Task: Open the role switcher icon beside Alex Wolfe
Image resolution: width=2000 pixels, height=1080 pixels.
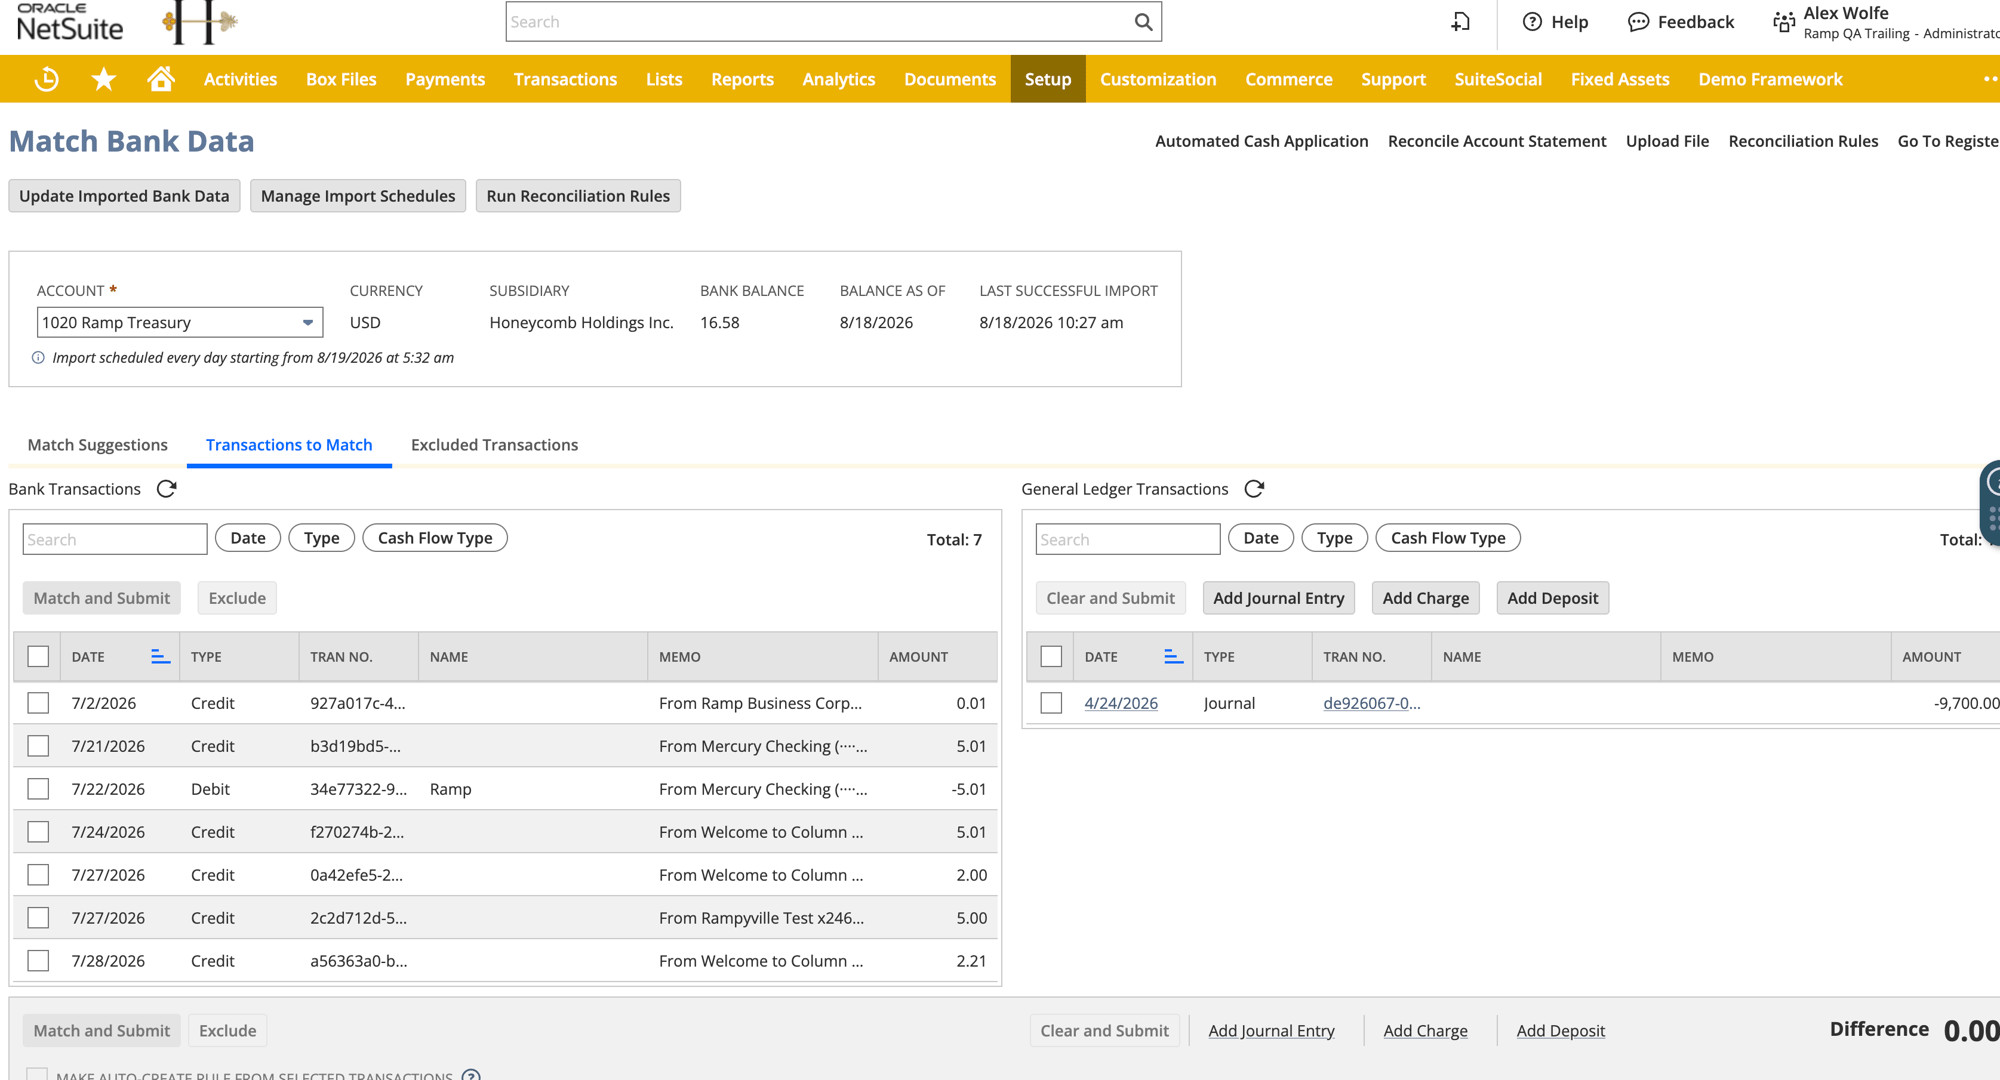Action: click(x=1784, y=22)
